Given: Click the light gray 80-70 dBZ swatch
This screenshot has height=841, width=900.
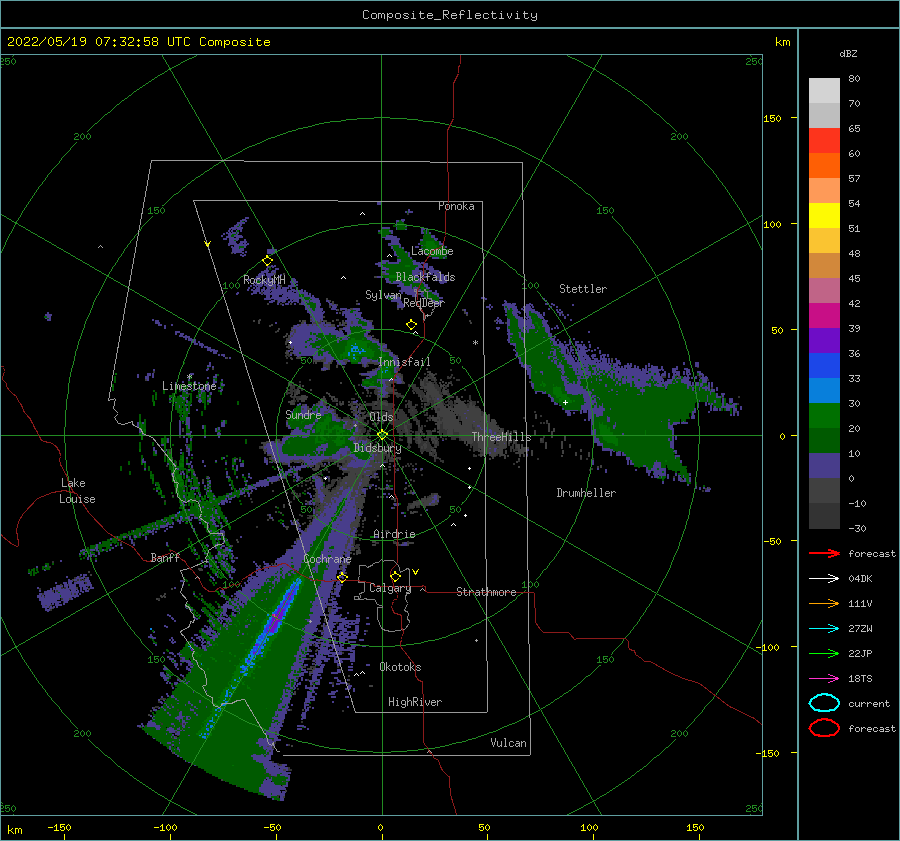Looking at the screenshot, I should point(824,91).
